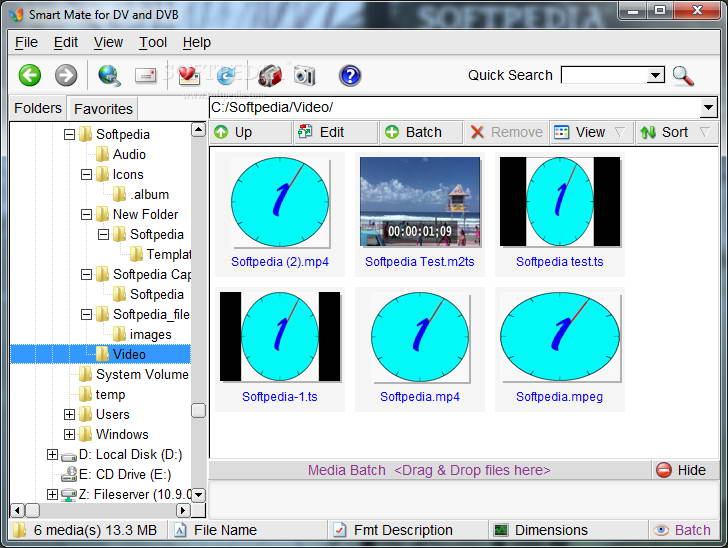This screenshot has height=548, width=728.
Task: Expand the Users folder node
Action: (x=69, y=414)
